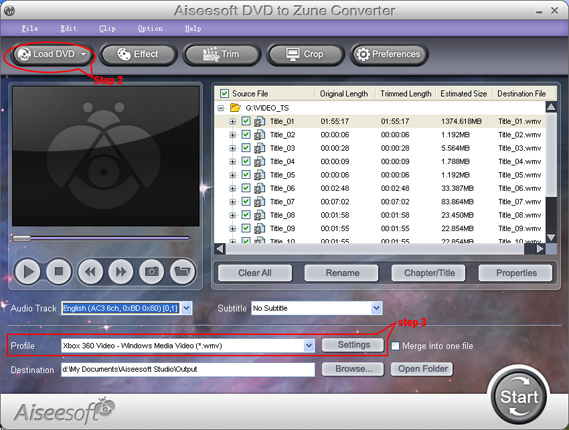Uncheck the Title_04 checkbox
Viewport: 569px width, 430px height.
point(246,161)
